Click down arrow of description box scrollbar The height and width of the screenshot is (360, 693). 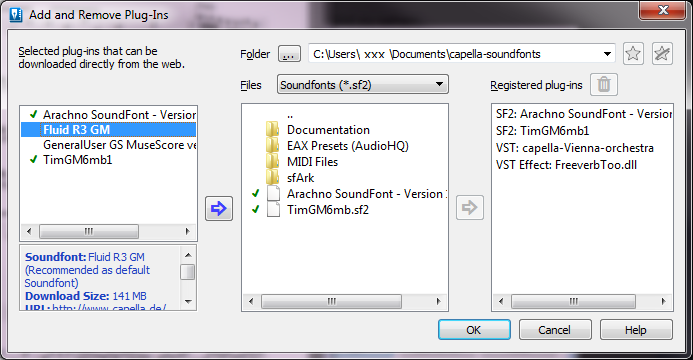coord(188,302)
